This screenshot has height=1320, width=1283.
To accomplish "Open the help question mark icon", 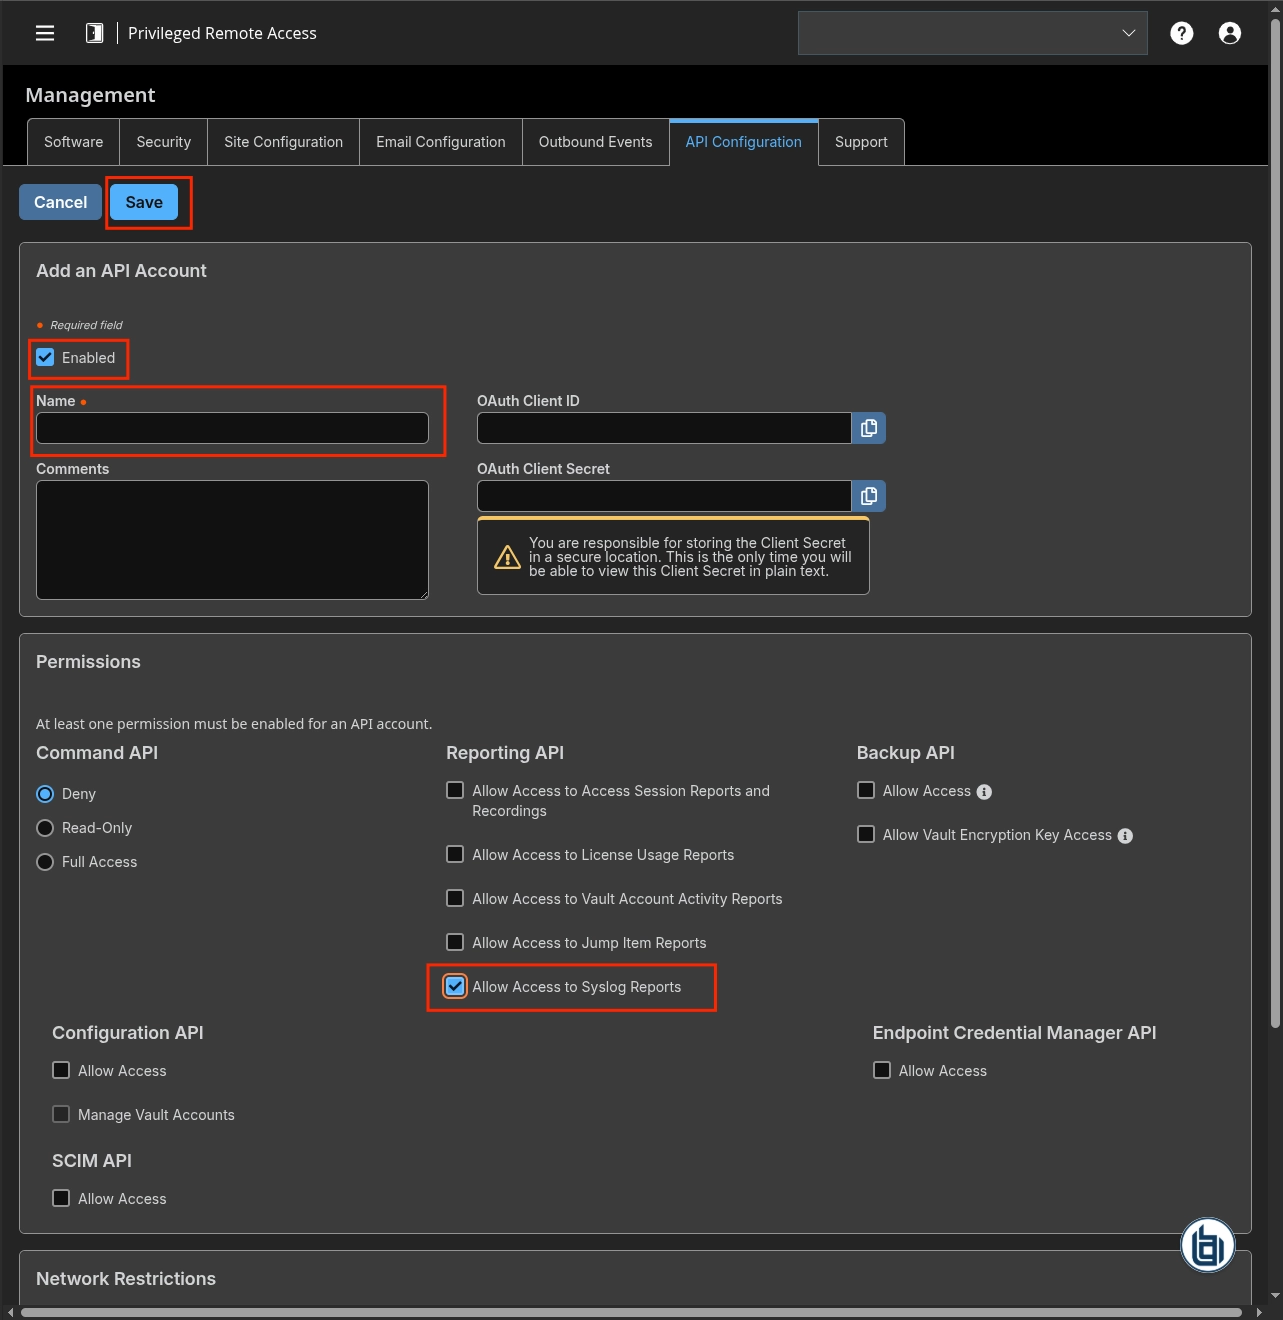I will (1181, 33).
